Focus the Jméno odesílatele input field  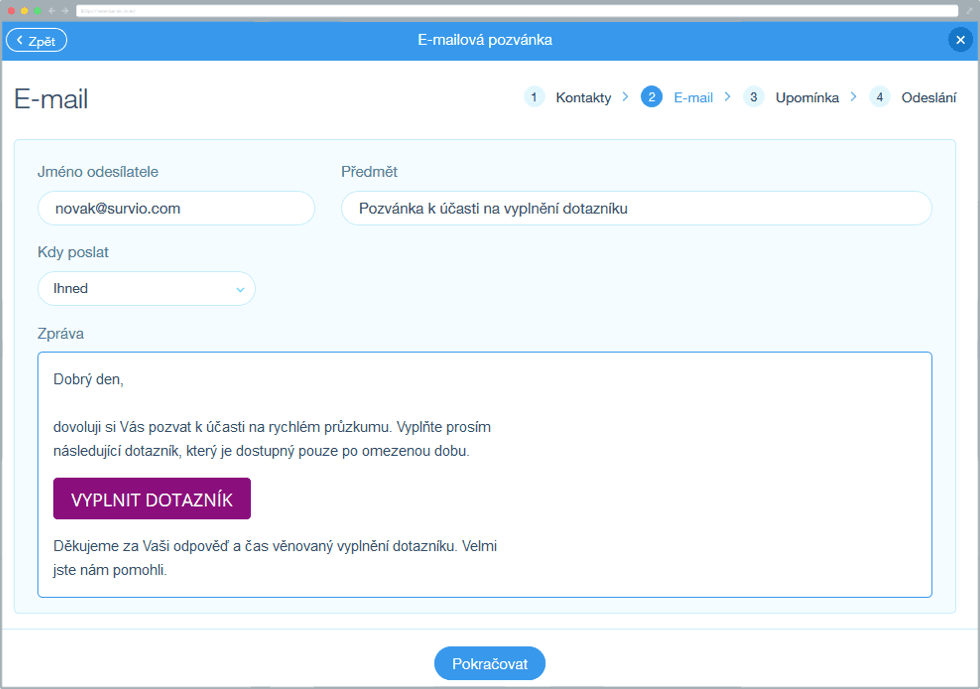176,208
